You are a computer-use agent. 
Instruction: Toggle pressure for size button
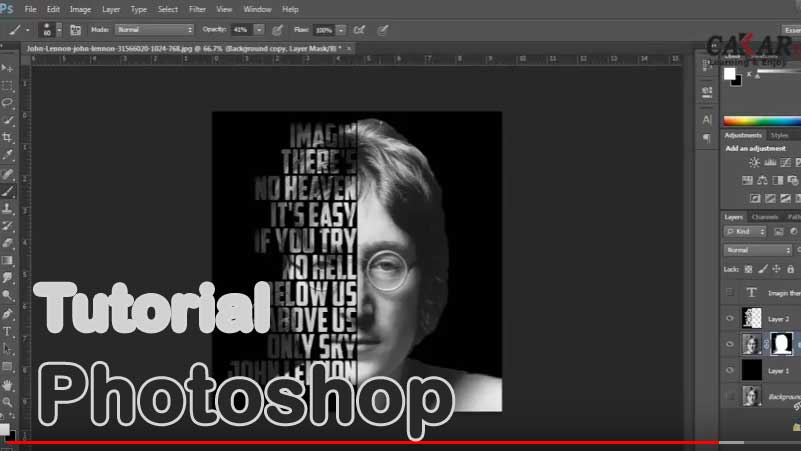pos(382,30)
